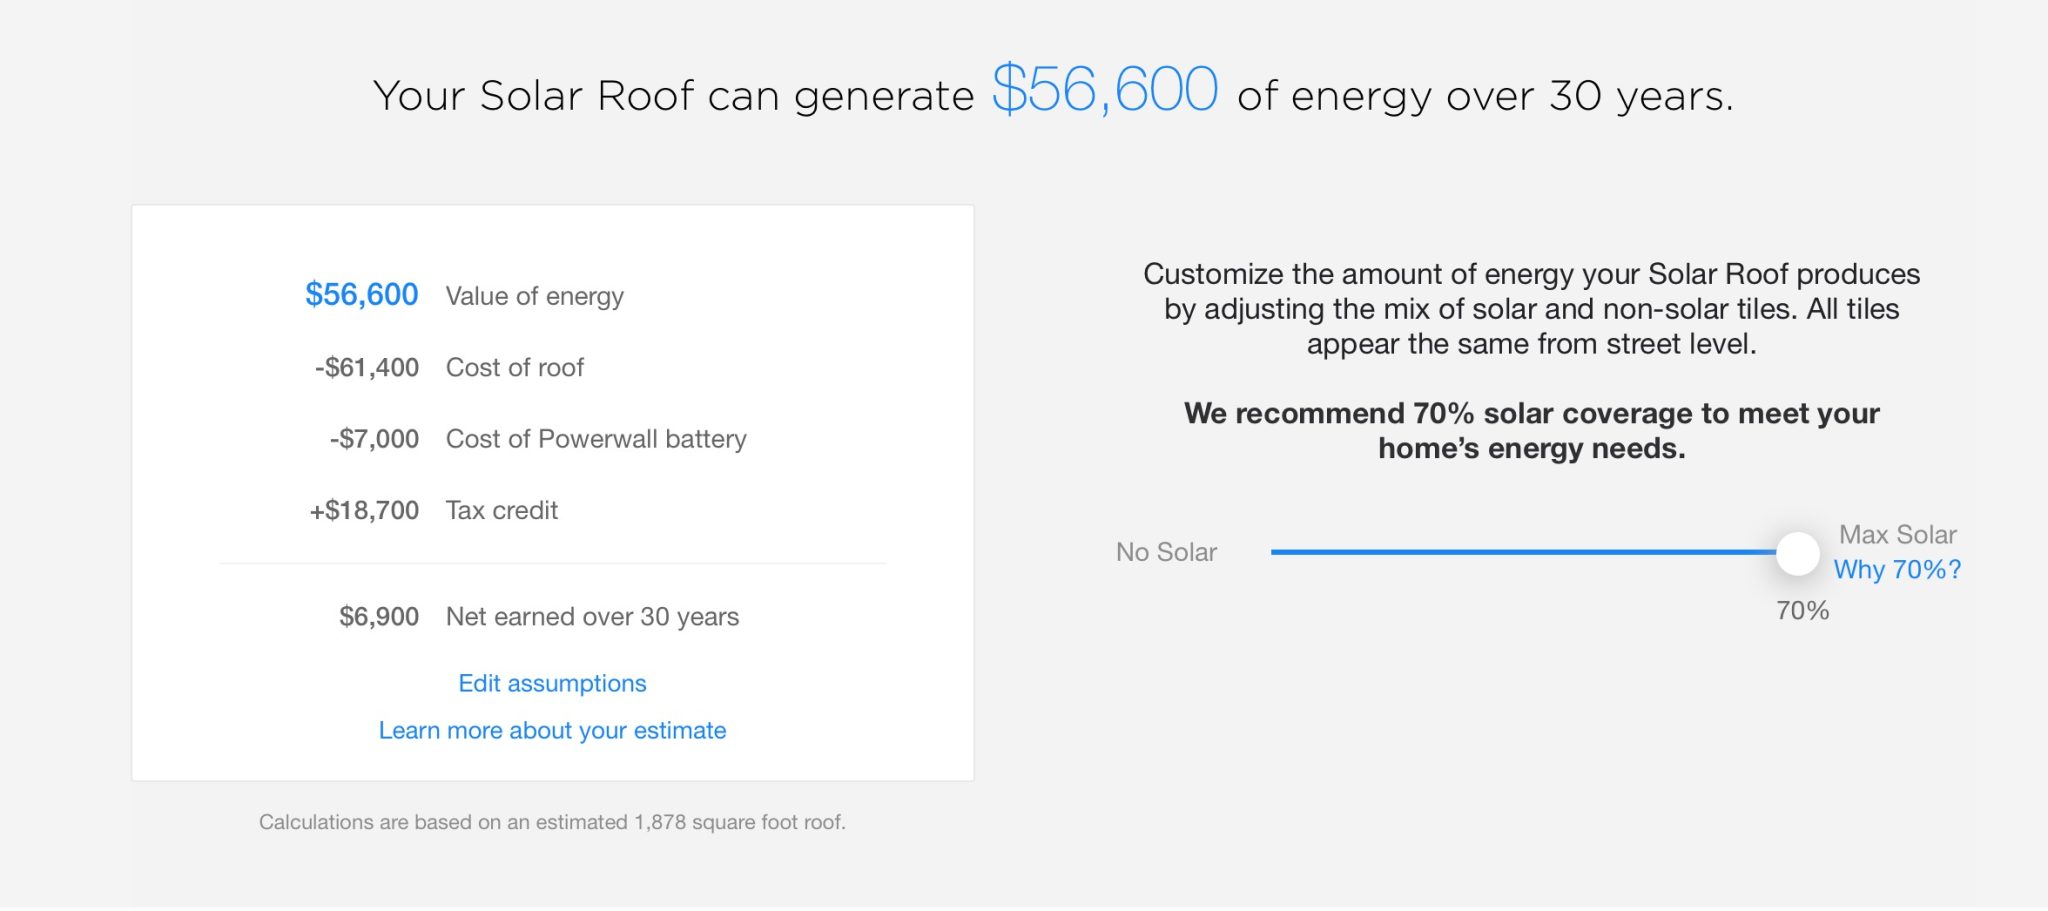Open Learn more about your estimate
2048x911 pixels.
tap(552, 730)
